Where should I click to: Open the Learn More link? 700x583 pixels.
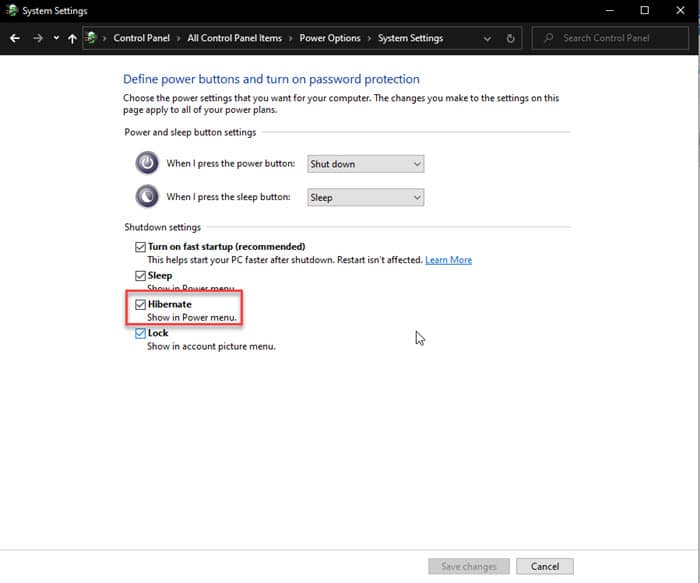448,260
